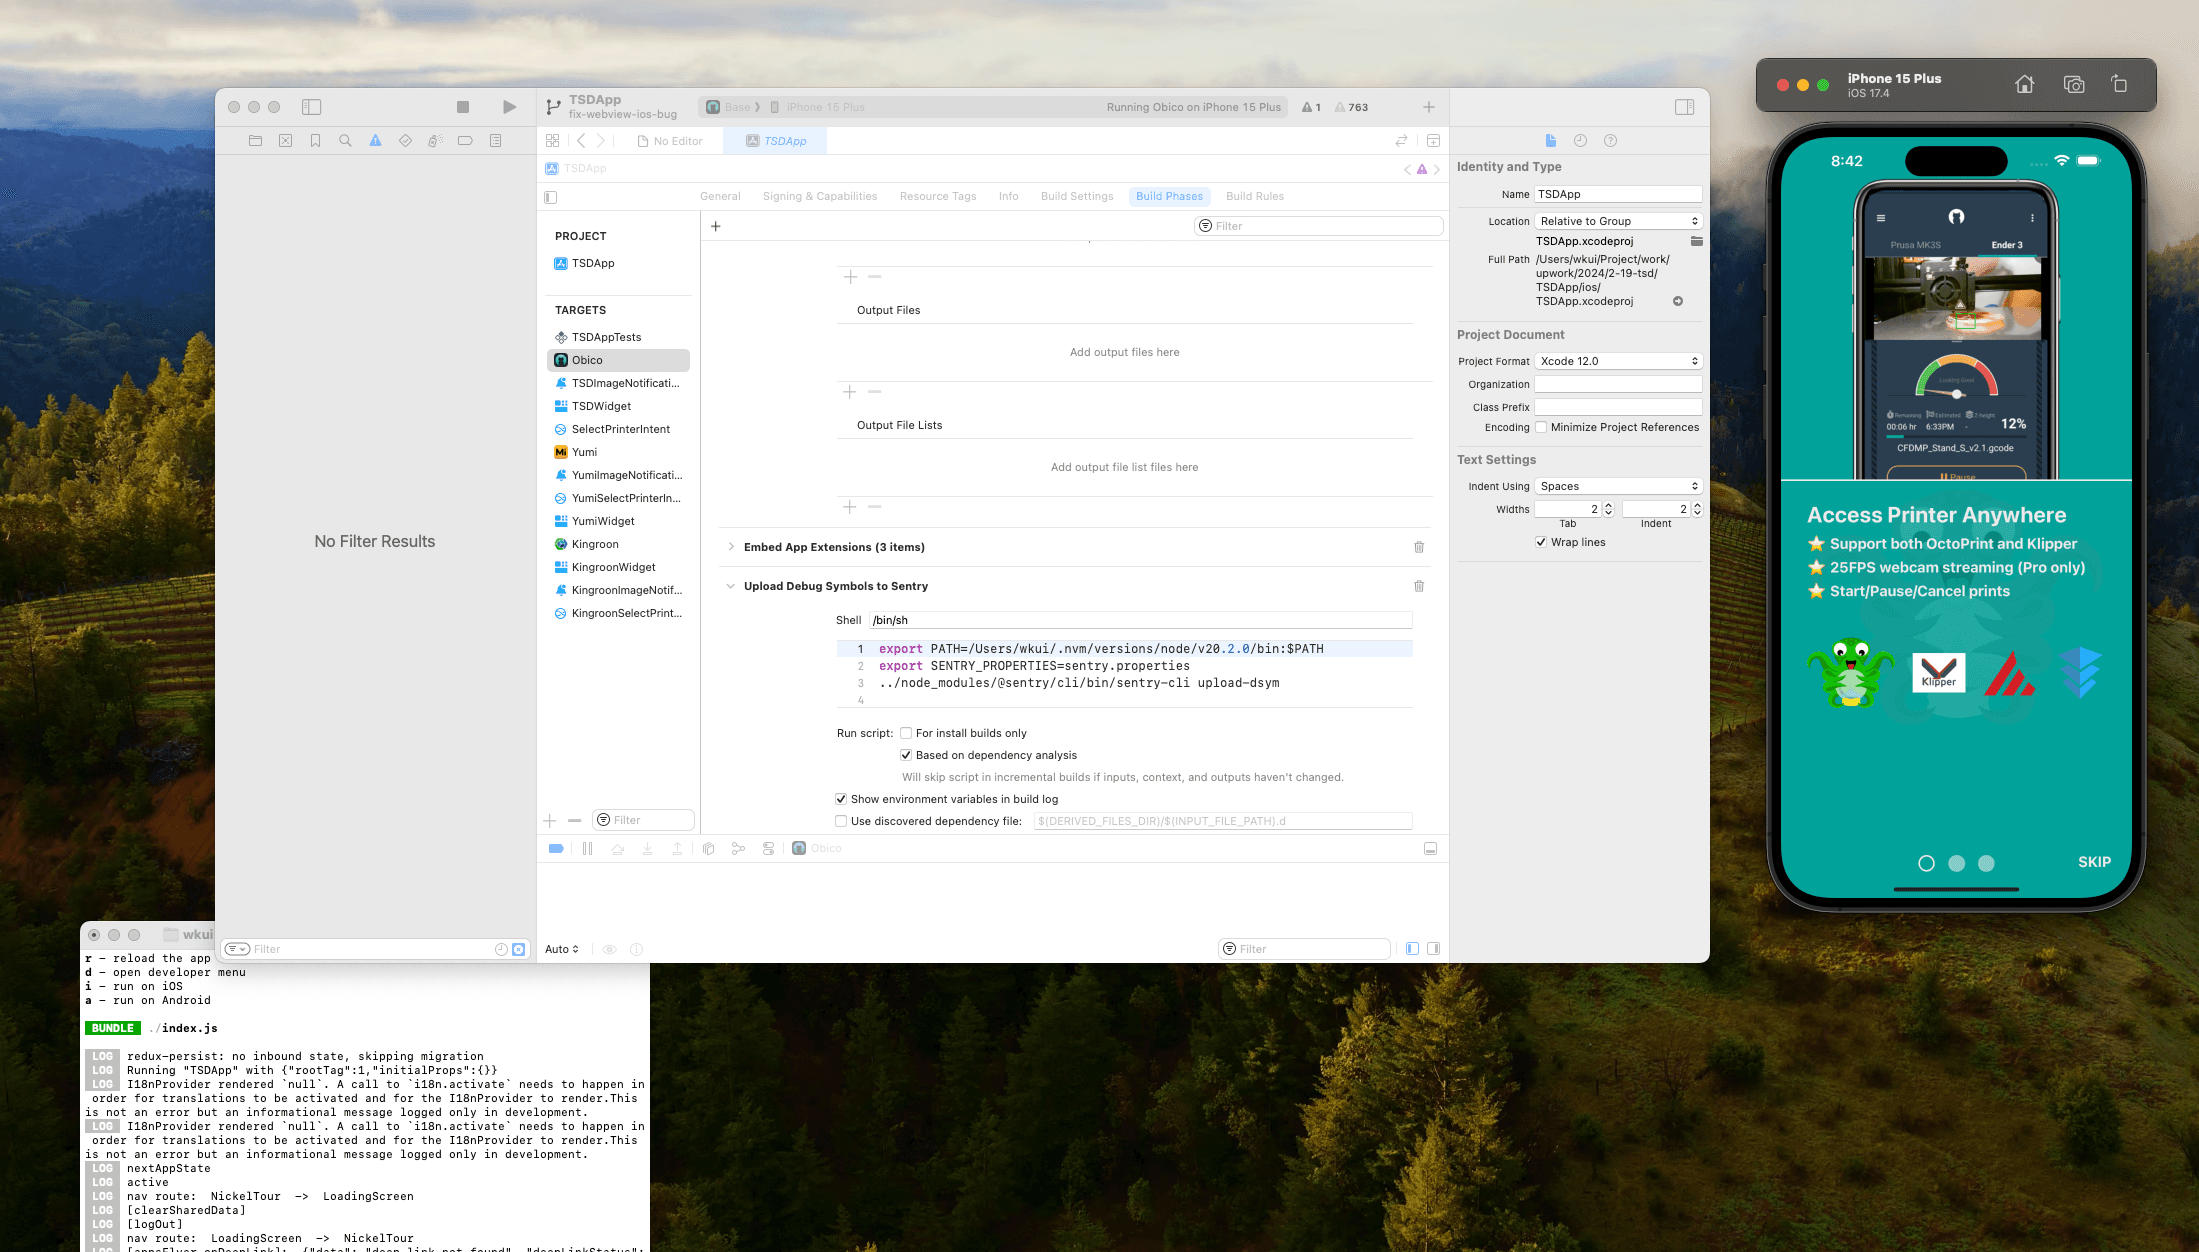Toggle breakpoints activation icon in debug bar

(556, 849)
